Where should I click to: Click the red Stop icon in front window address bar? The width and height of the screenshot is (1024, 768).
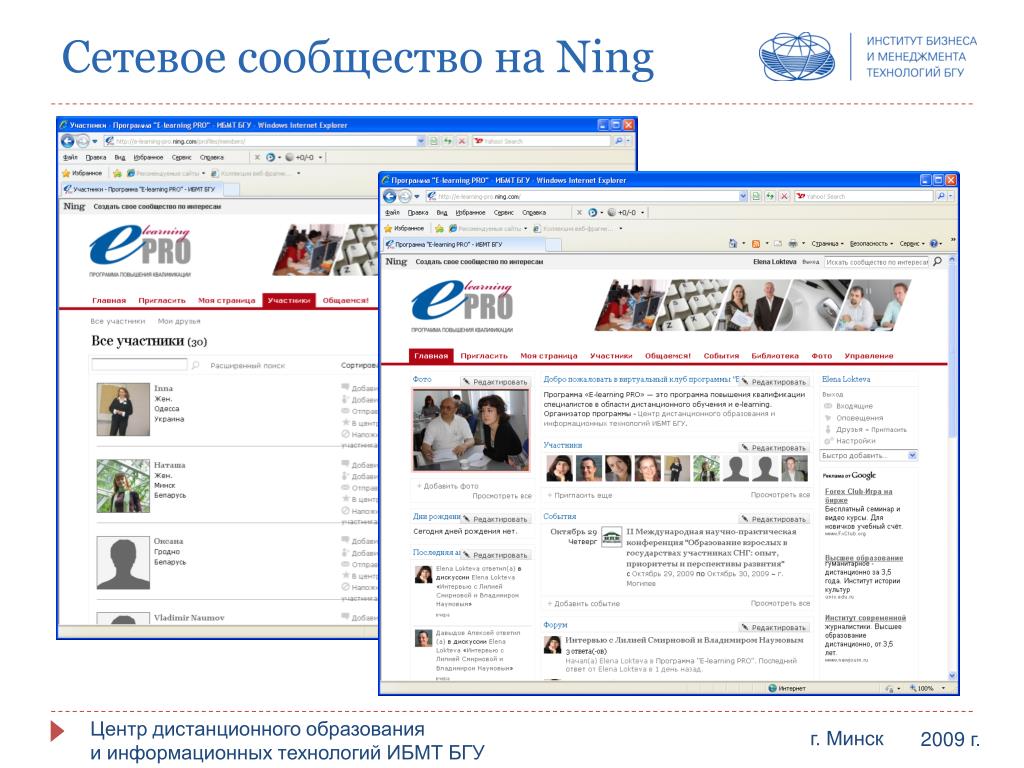(784, 196)
